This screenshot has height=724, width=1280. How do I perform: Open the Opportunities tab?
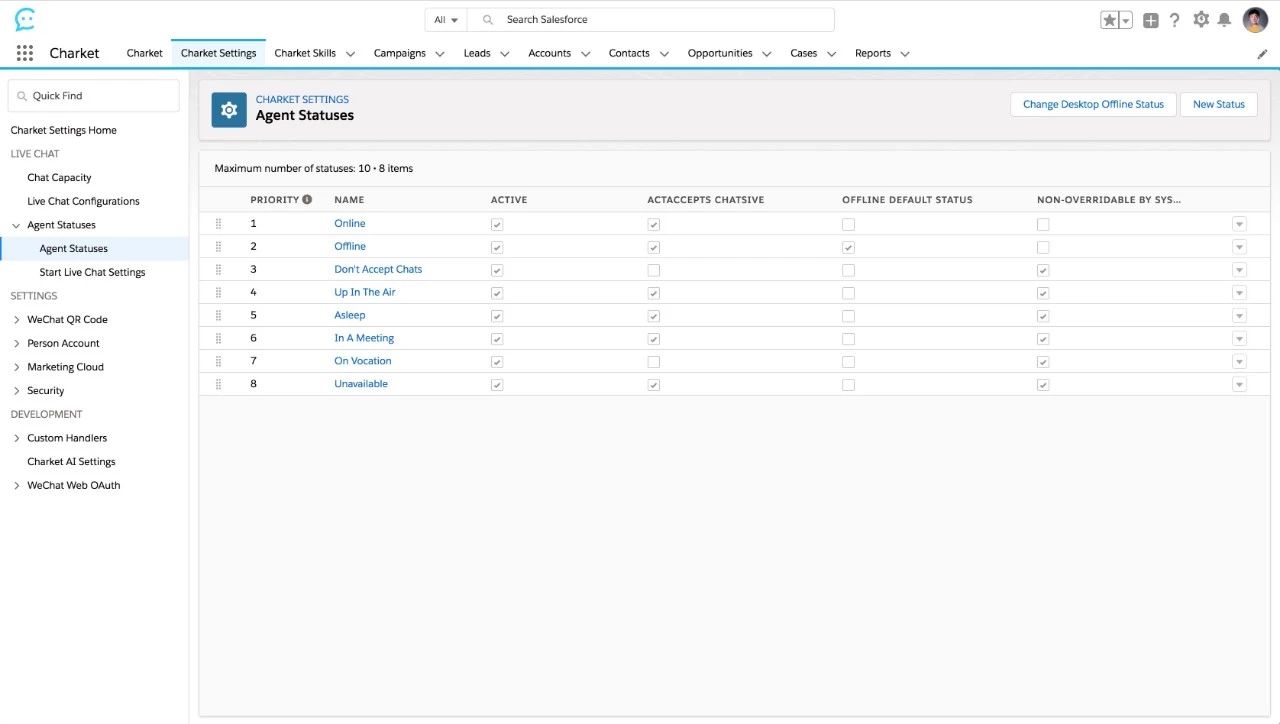[x=719, y=53]
